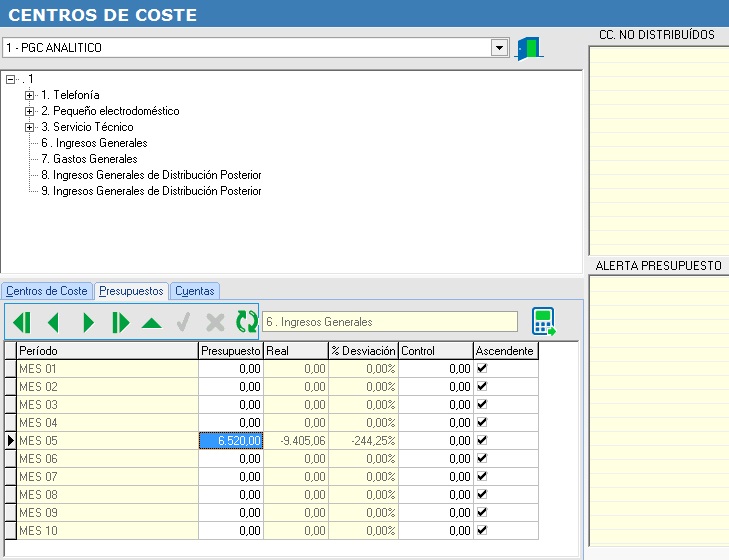The image size is (729, 560).
Task: Select the MES 05 period cell
Action: (107, 440)
